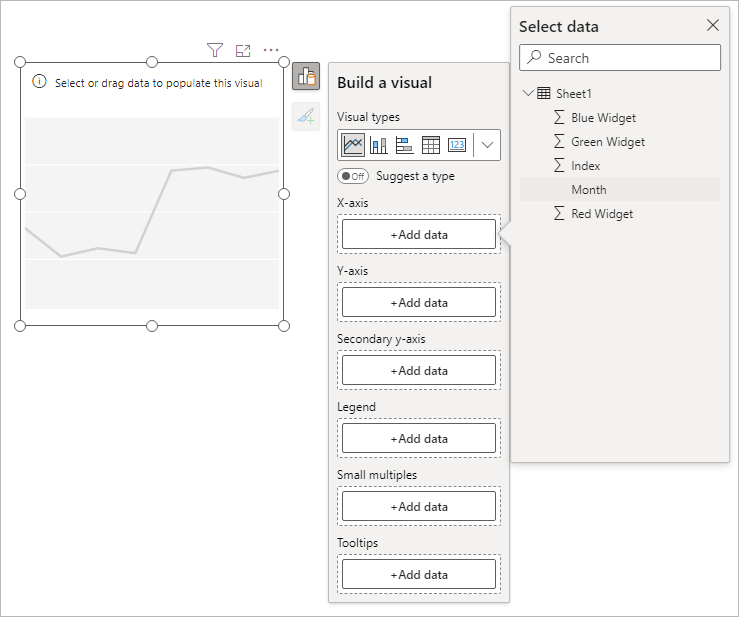Add data to the Legend field

[x=419, y=438]
